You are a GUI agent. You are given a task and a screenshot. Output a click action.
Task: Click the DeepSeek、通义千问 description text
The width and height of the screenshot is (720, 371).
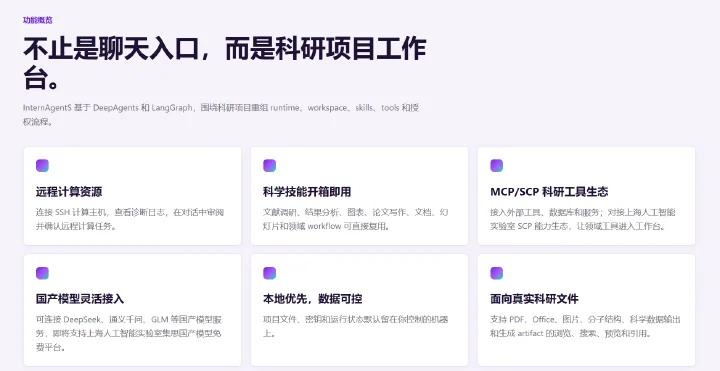click(x=129, y=333)
